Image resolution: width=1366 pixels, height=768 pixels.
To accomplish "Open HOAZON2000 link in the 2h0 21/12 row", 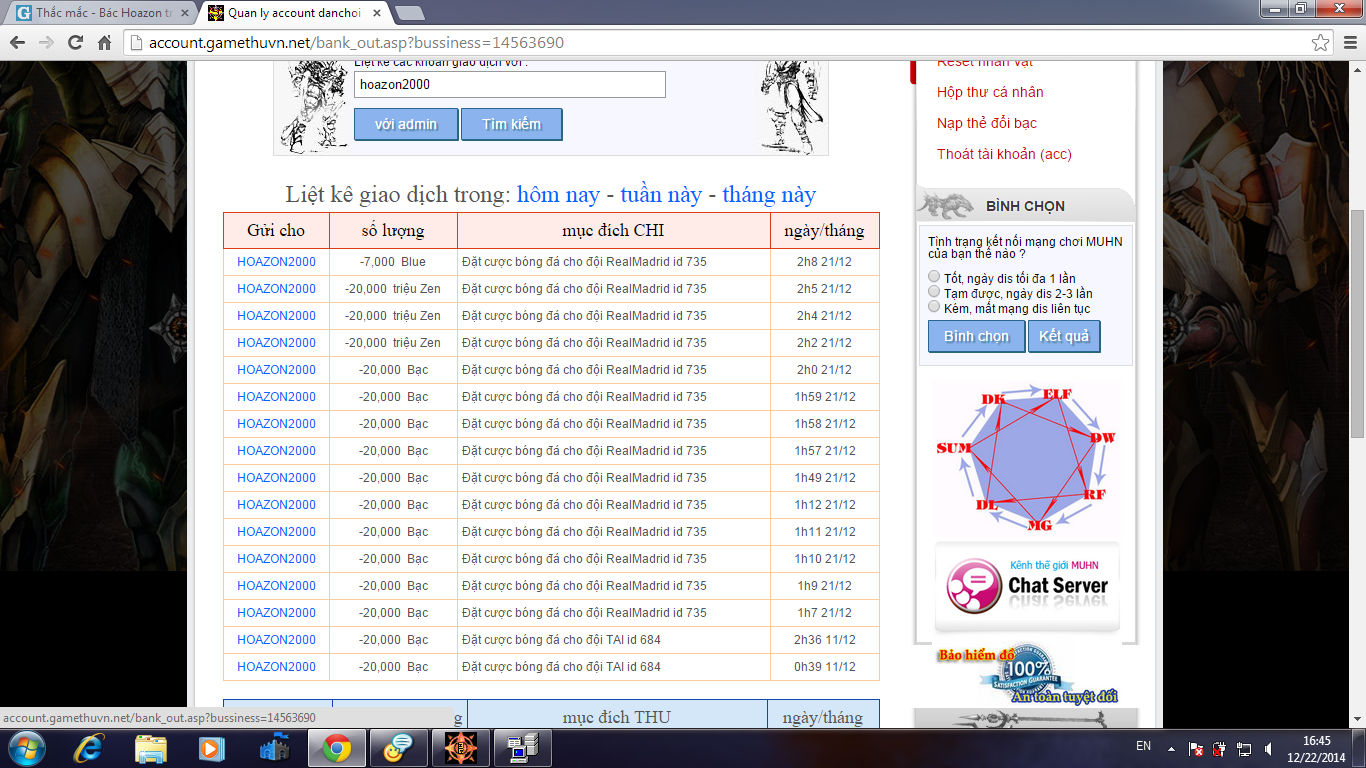I will [276, 370].
